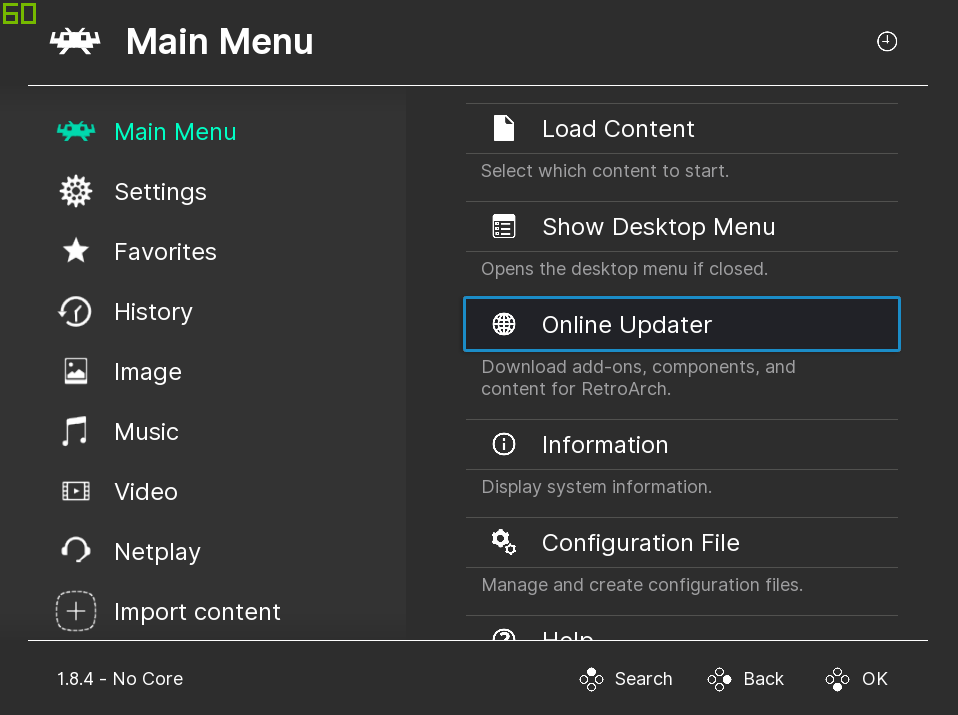Click the green 60 FPS counter
Viewport: 958px width, 715px height.
pyautogui.click(x=19, y=13)
